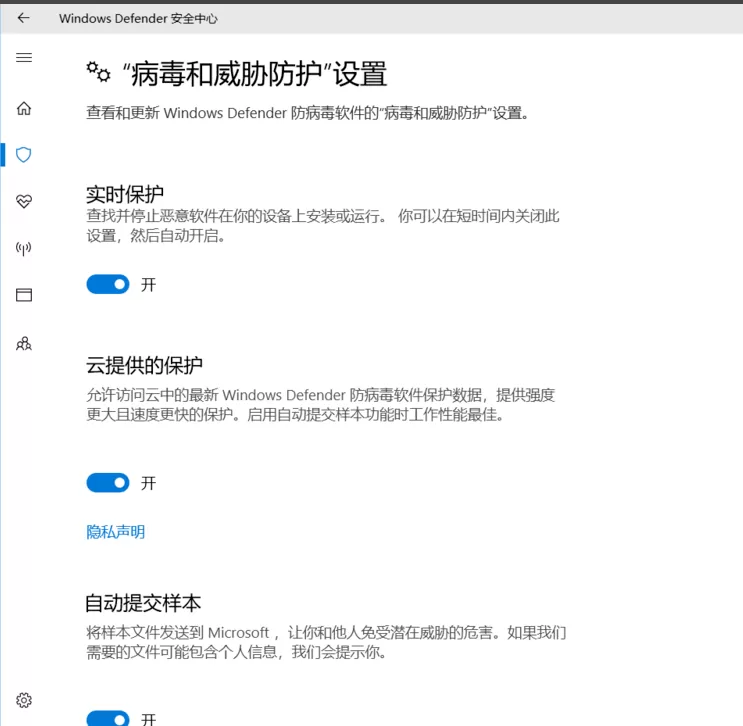743x726 pixels.
Task: Click the 开 label beside 云提供的保护 toggle
Action: pyautogui.click(x=148, y=483)
